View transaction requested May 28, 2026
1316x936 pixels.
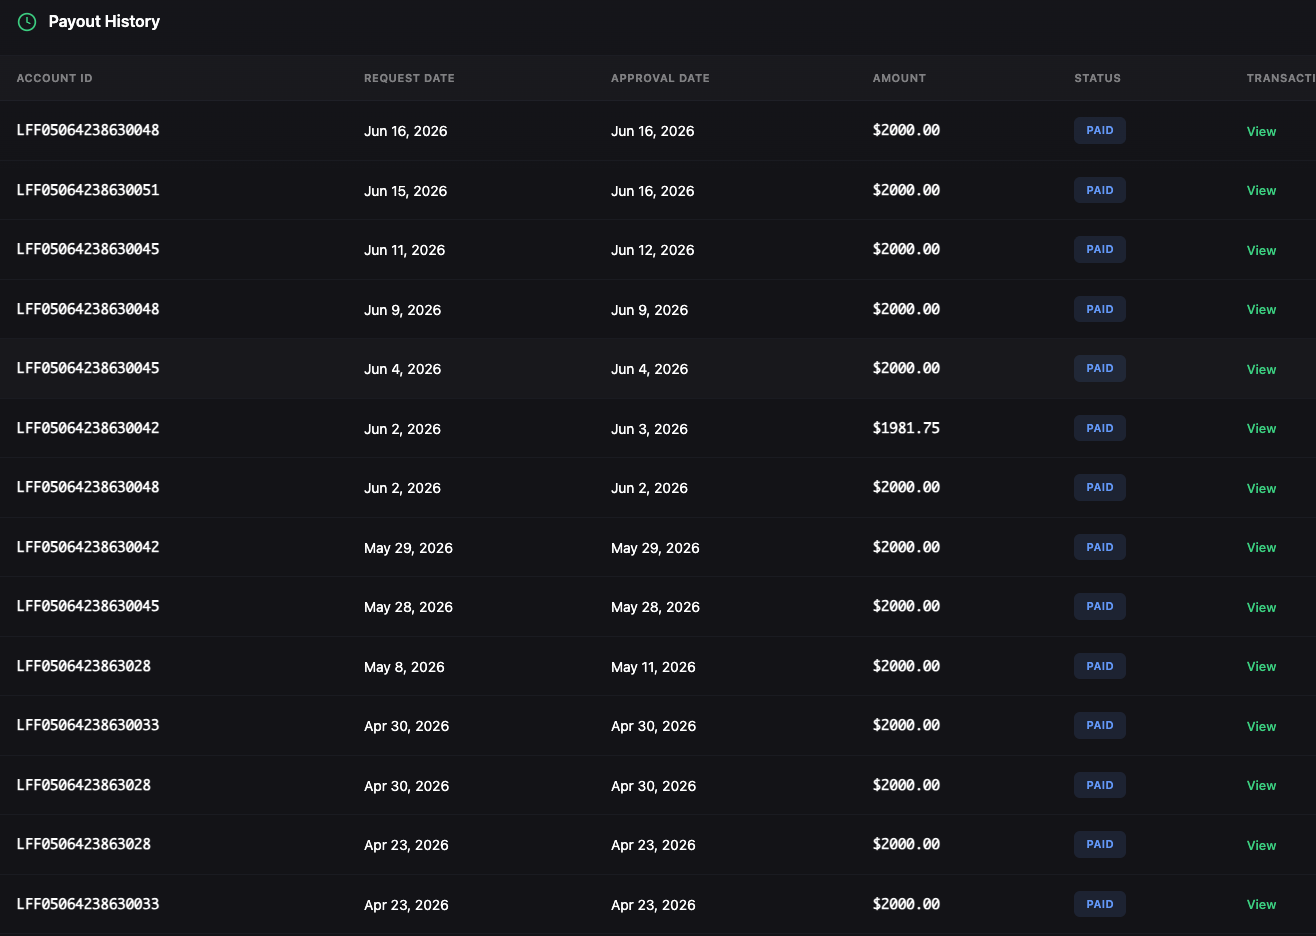tap(1261, 607)
